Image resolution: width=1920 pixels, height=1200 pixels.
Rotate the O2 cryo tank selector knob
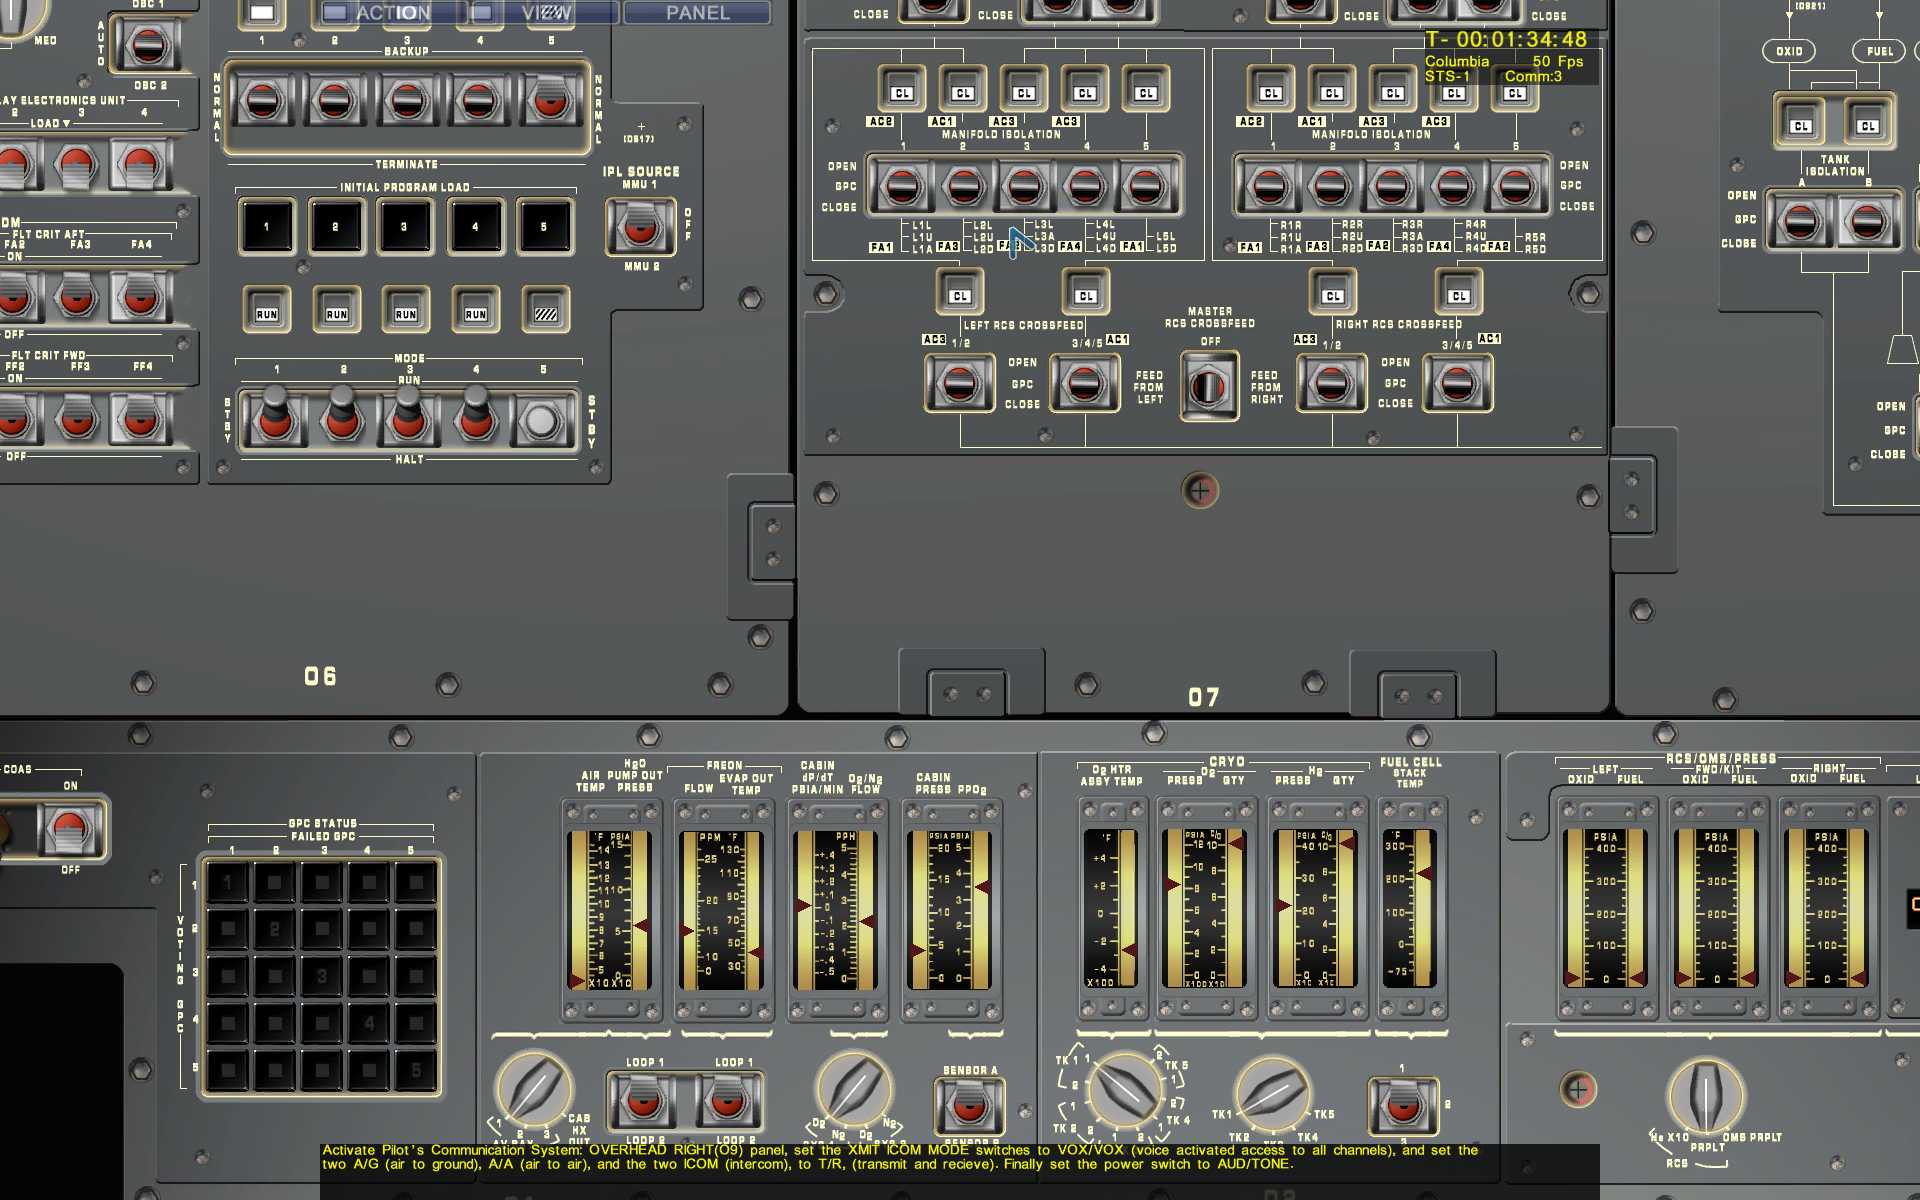(x=1123, y=1090)
